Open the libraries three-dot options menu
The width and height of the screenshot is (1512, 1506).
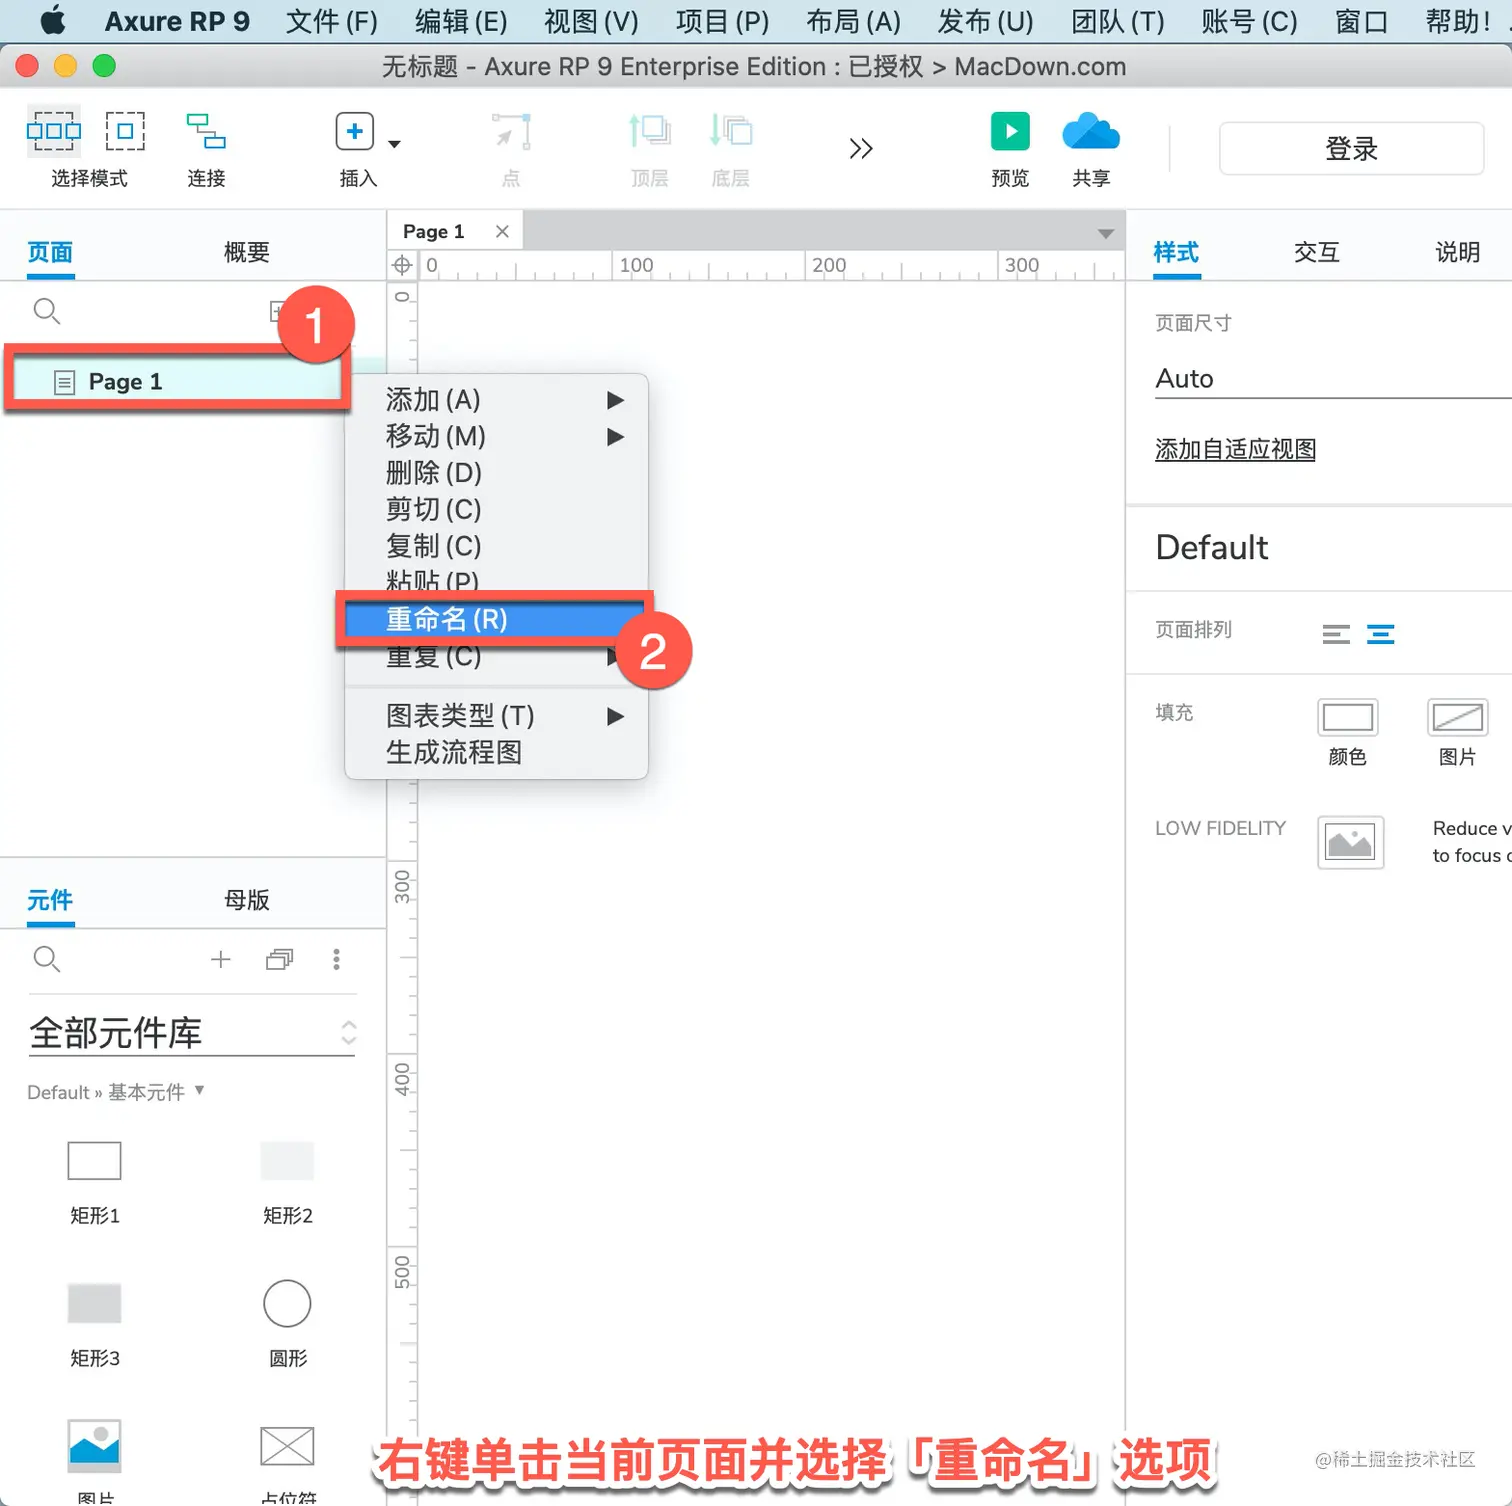point(336,959)
